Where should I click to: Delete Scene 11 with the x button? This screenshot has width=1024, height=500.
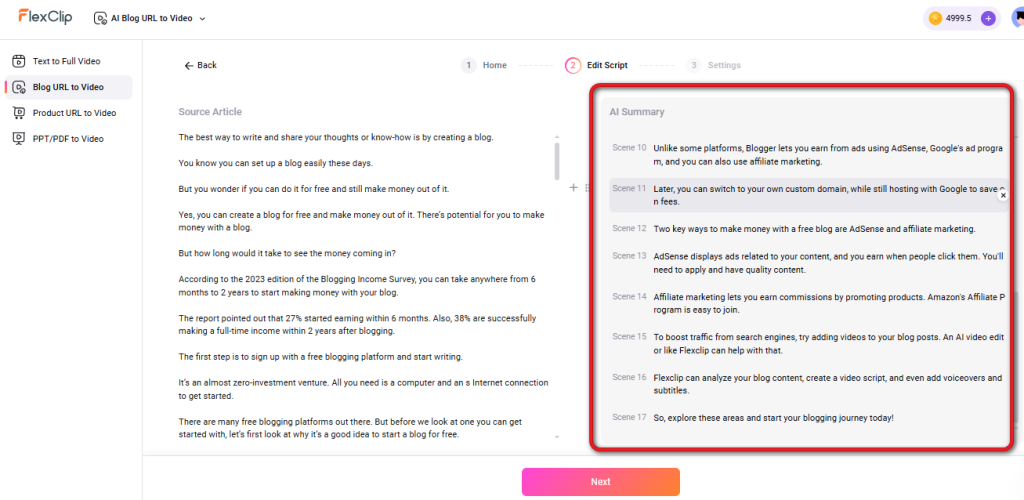click(1003, 196)
